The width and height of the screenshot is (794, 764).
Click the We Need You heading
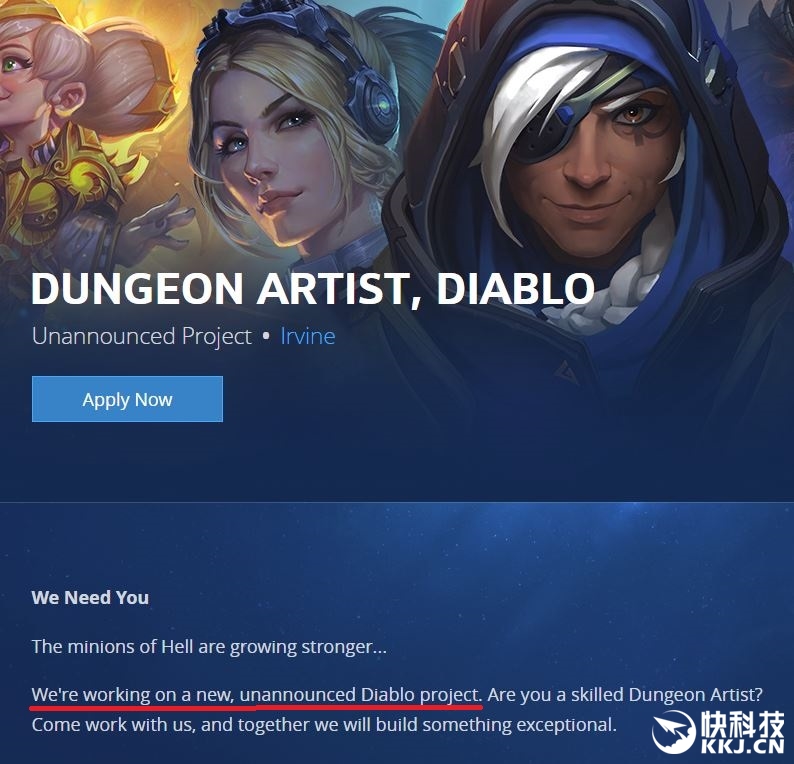90,597
